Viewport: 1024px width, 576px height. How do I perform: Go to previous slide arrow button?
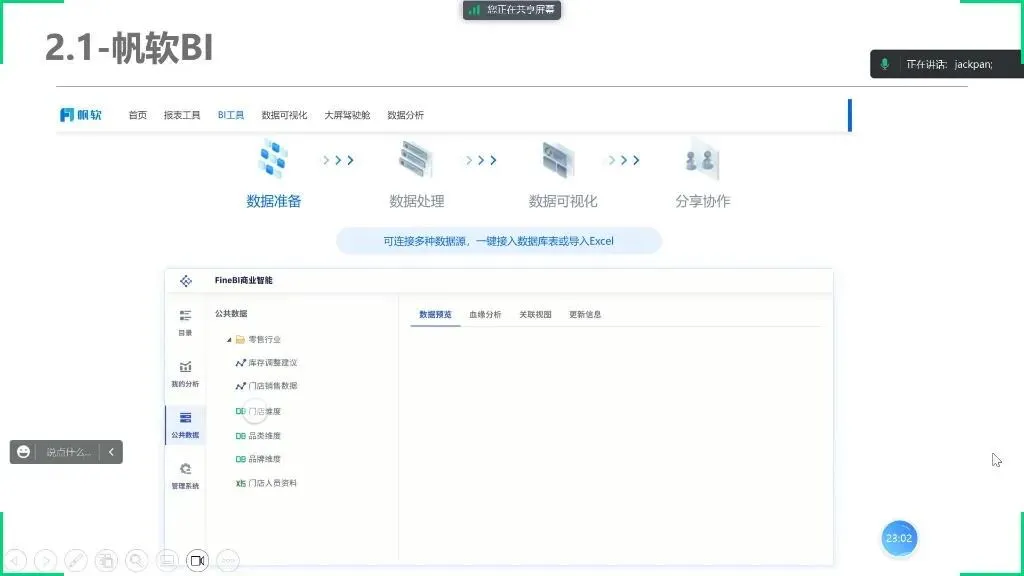point(15,560)
